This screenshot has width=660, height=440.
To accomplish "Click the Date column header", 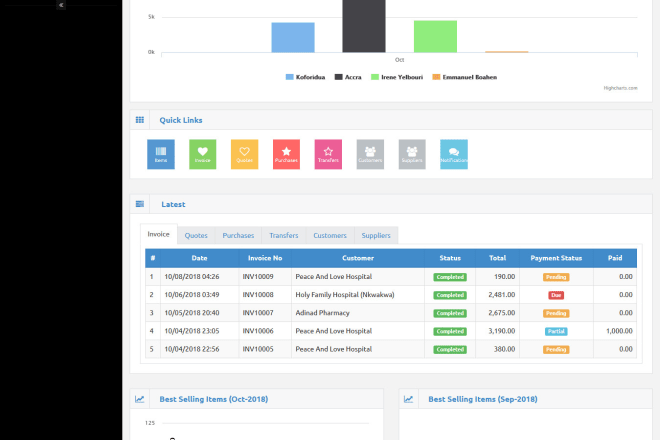I will point(200,258).
